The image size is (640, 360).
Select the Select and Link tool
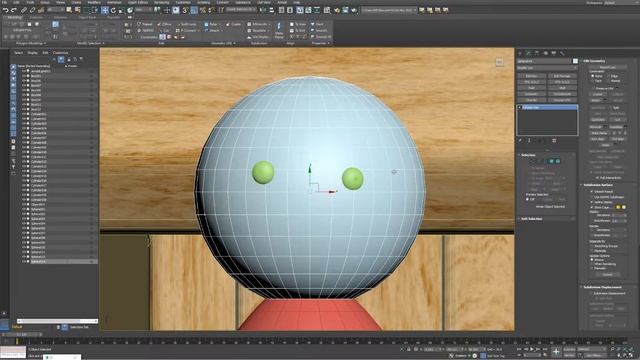[x=24, y=10]
